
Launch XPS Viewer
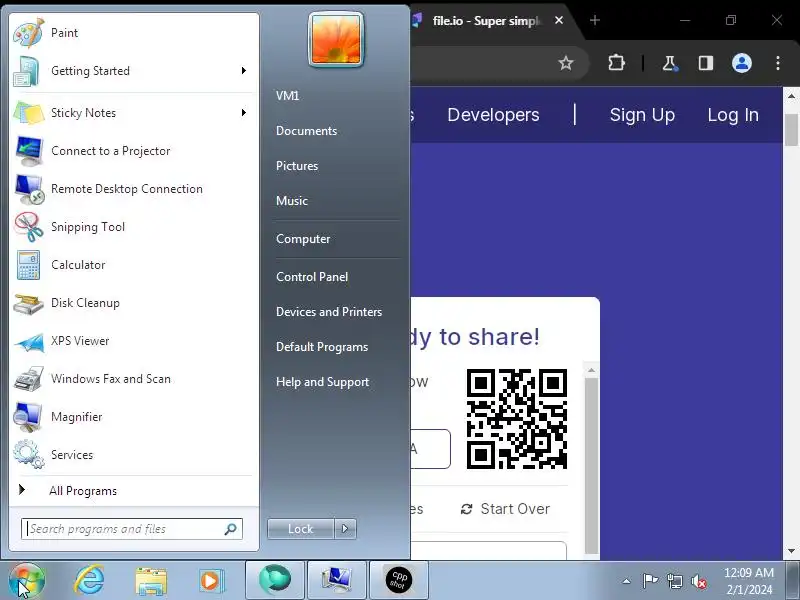pos(133,341)
